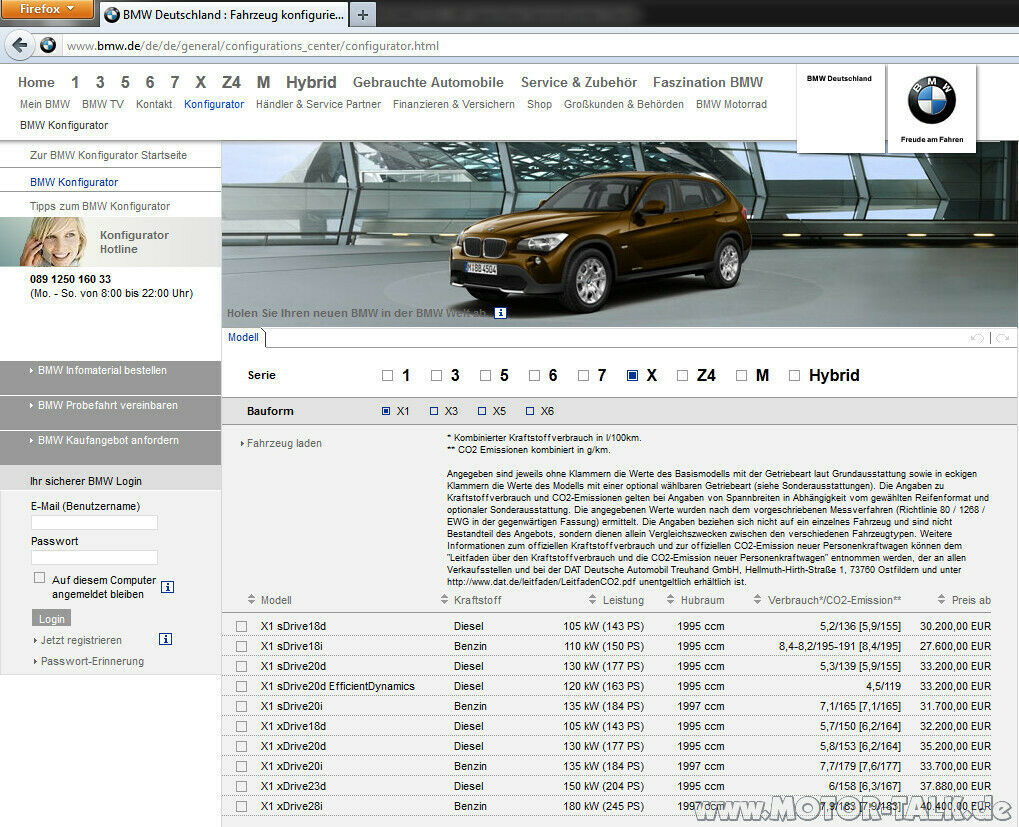Click the browser back arrow

[20, 45]
